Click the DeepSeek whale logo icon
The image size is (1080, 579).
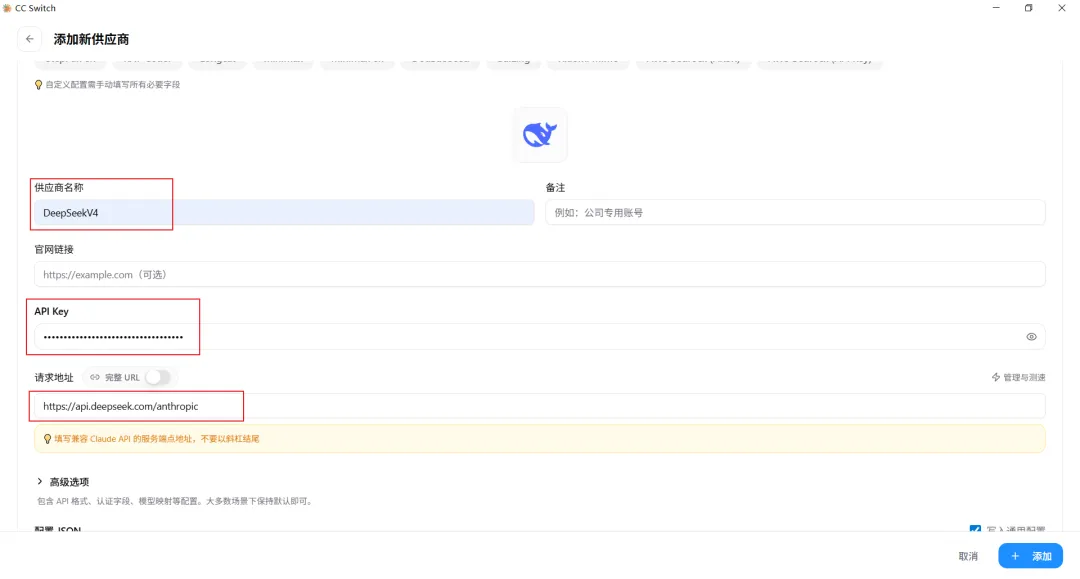pyautogui.click(x=540, y=134)
